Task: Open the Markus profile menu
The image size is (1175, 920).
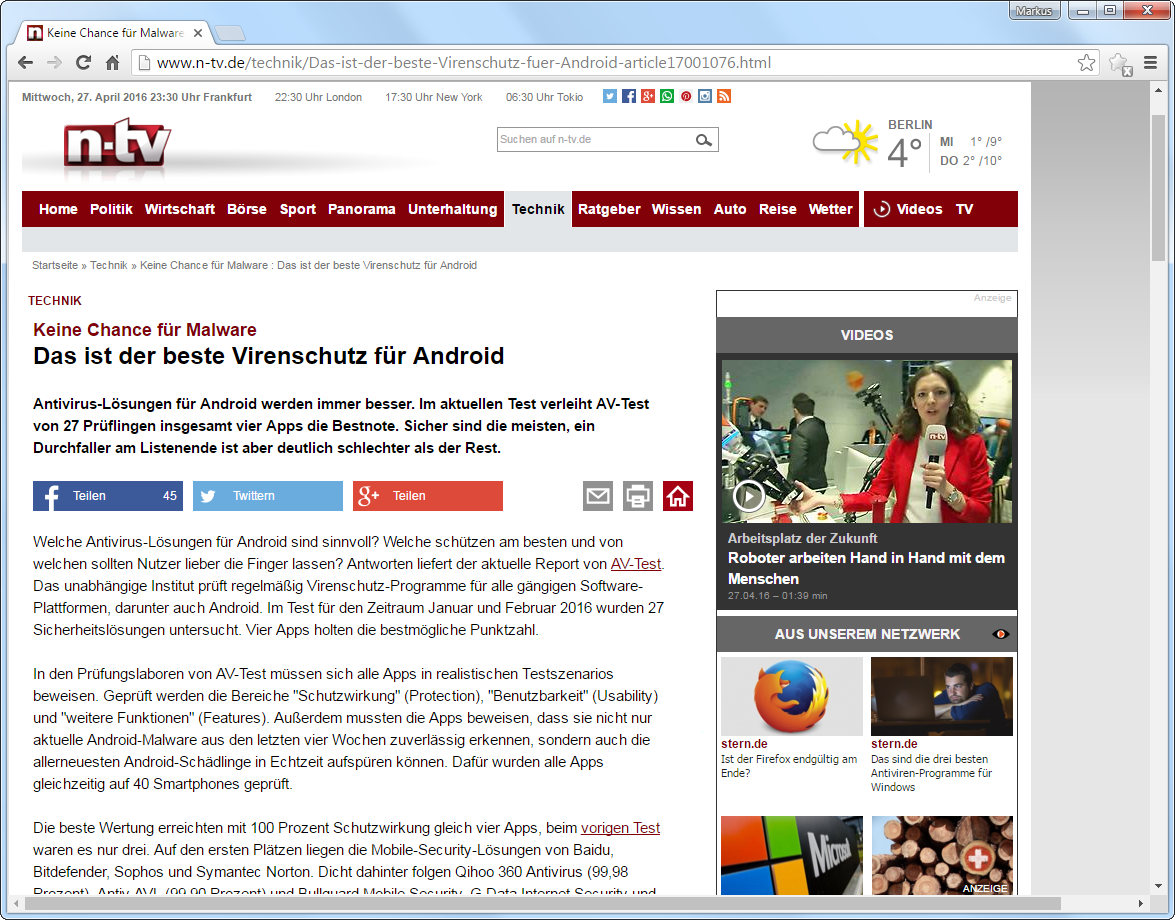Action: click(x=1034, y=11)
